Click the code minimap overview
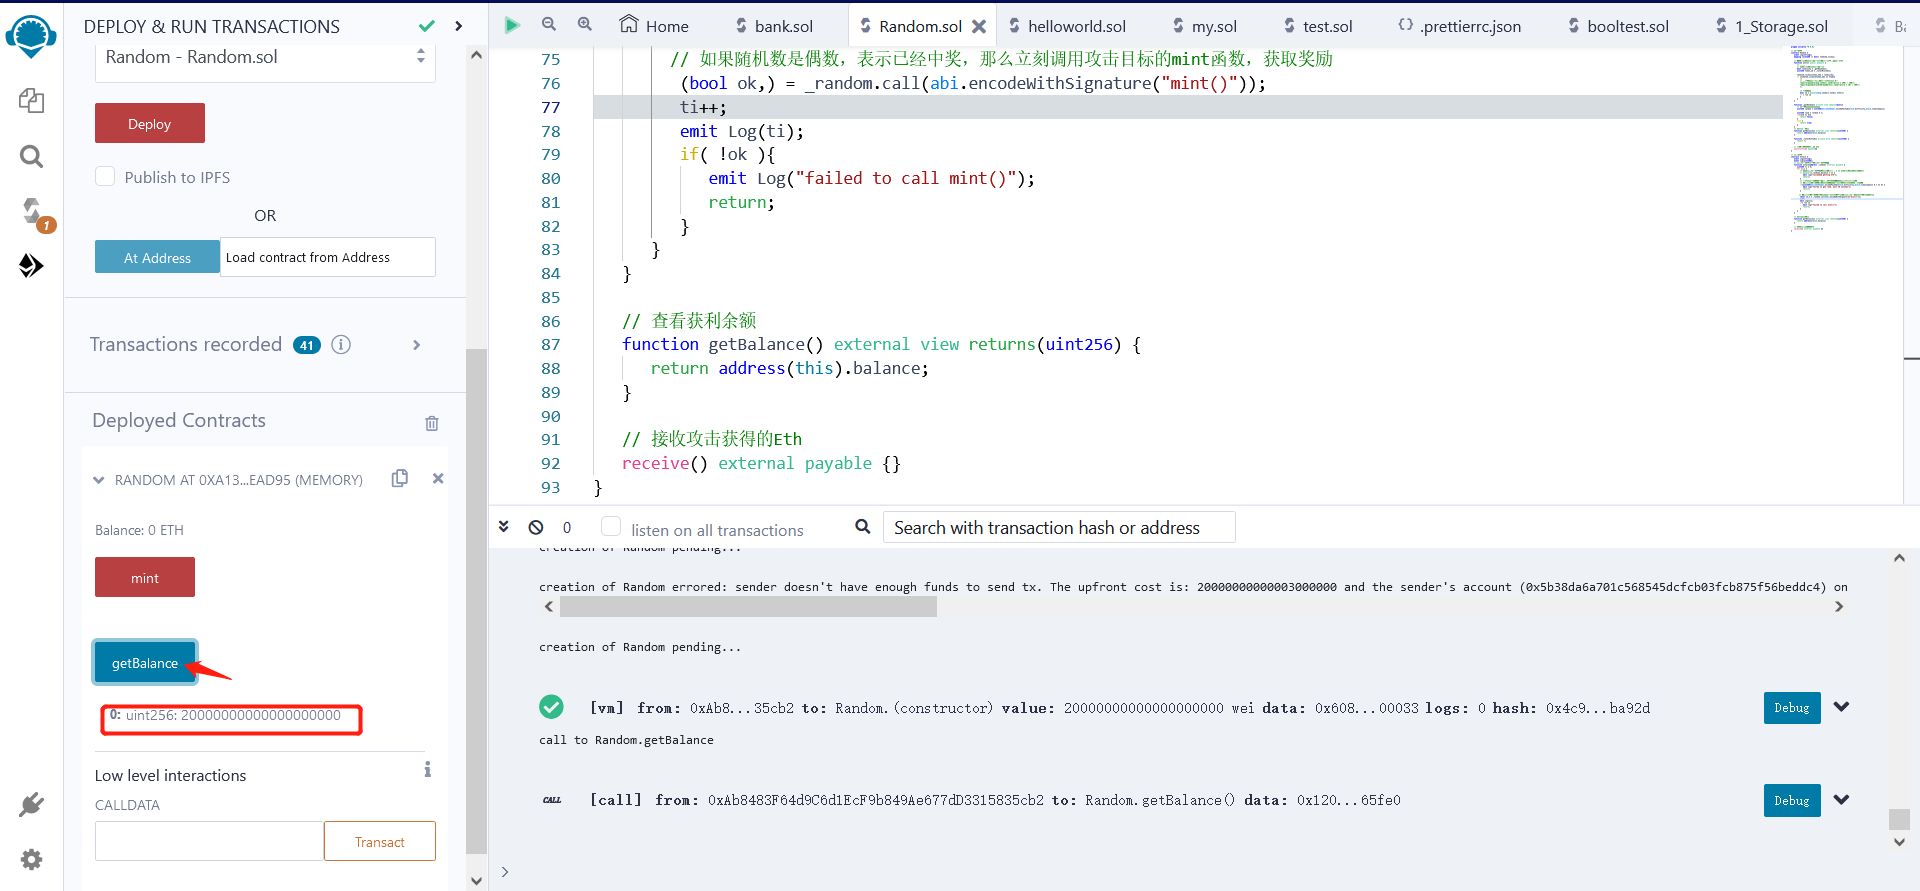This screenshot has height=891, width=1920. click(1845, 140)
